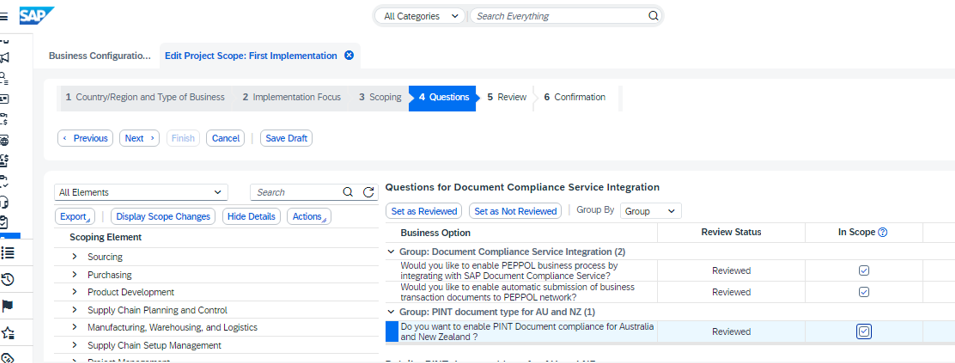
Task: Toggle In Scope checkbox for PINT Australia question
Action: (x=864, y=332)
